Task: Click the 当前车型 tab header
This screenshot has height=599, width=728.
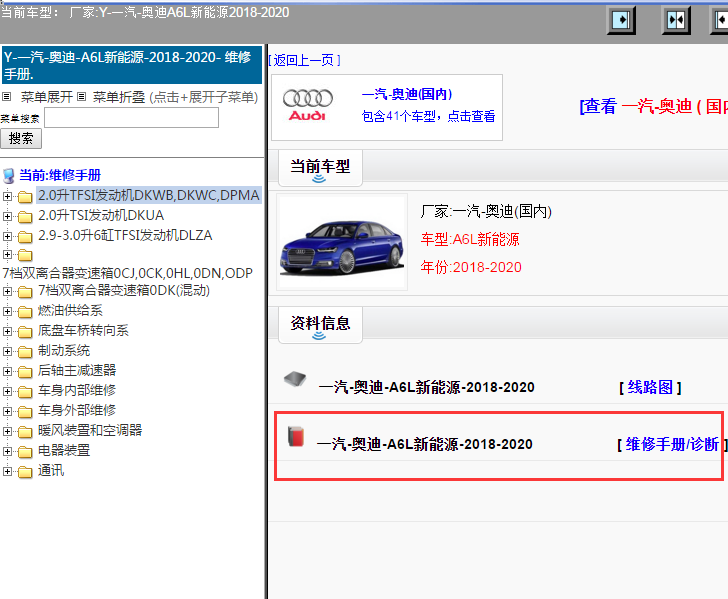Action: (x=320, y=168)
